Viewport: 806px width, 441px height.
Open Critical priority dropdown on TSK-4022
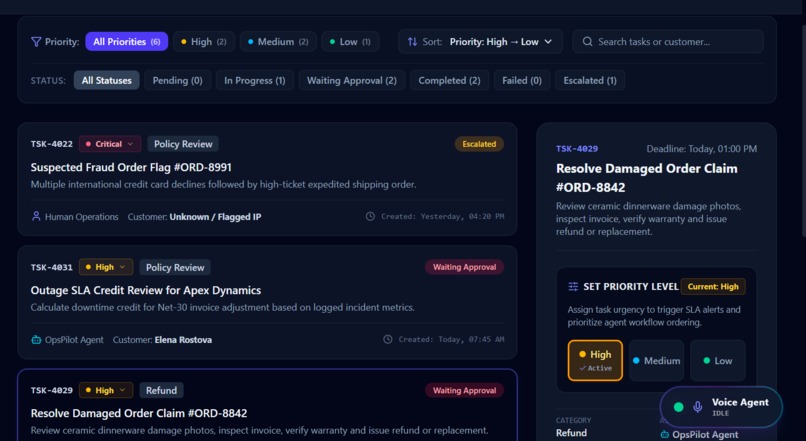point(109,144)
